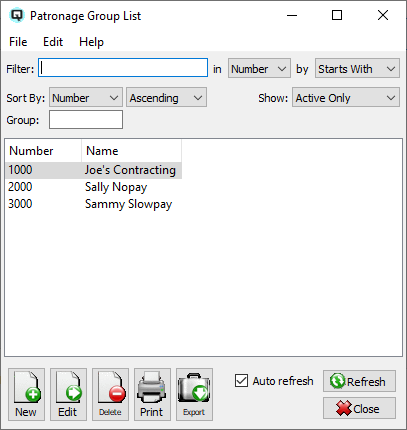Click into the Filter text field
Image resolution: width=407 pixels, height=430 pixels.
pos(123,68)
